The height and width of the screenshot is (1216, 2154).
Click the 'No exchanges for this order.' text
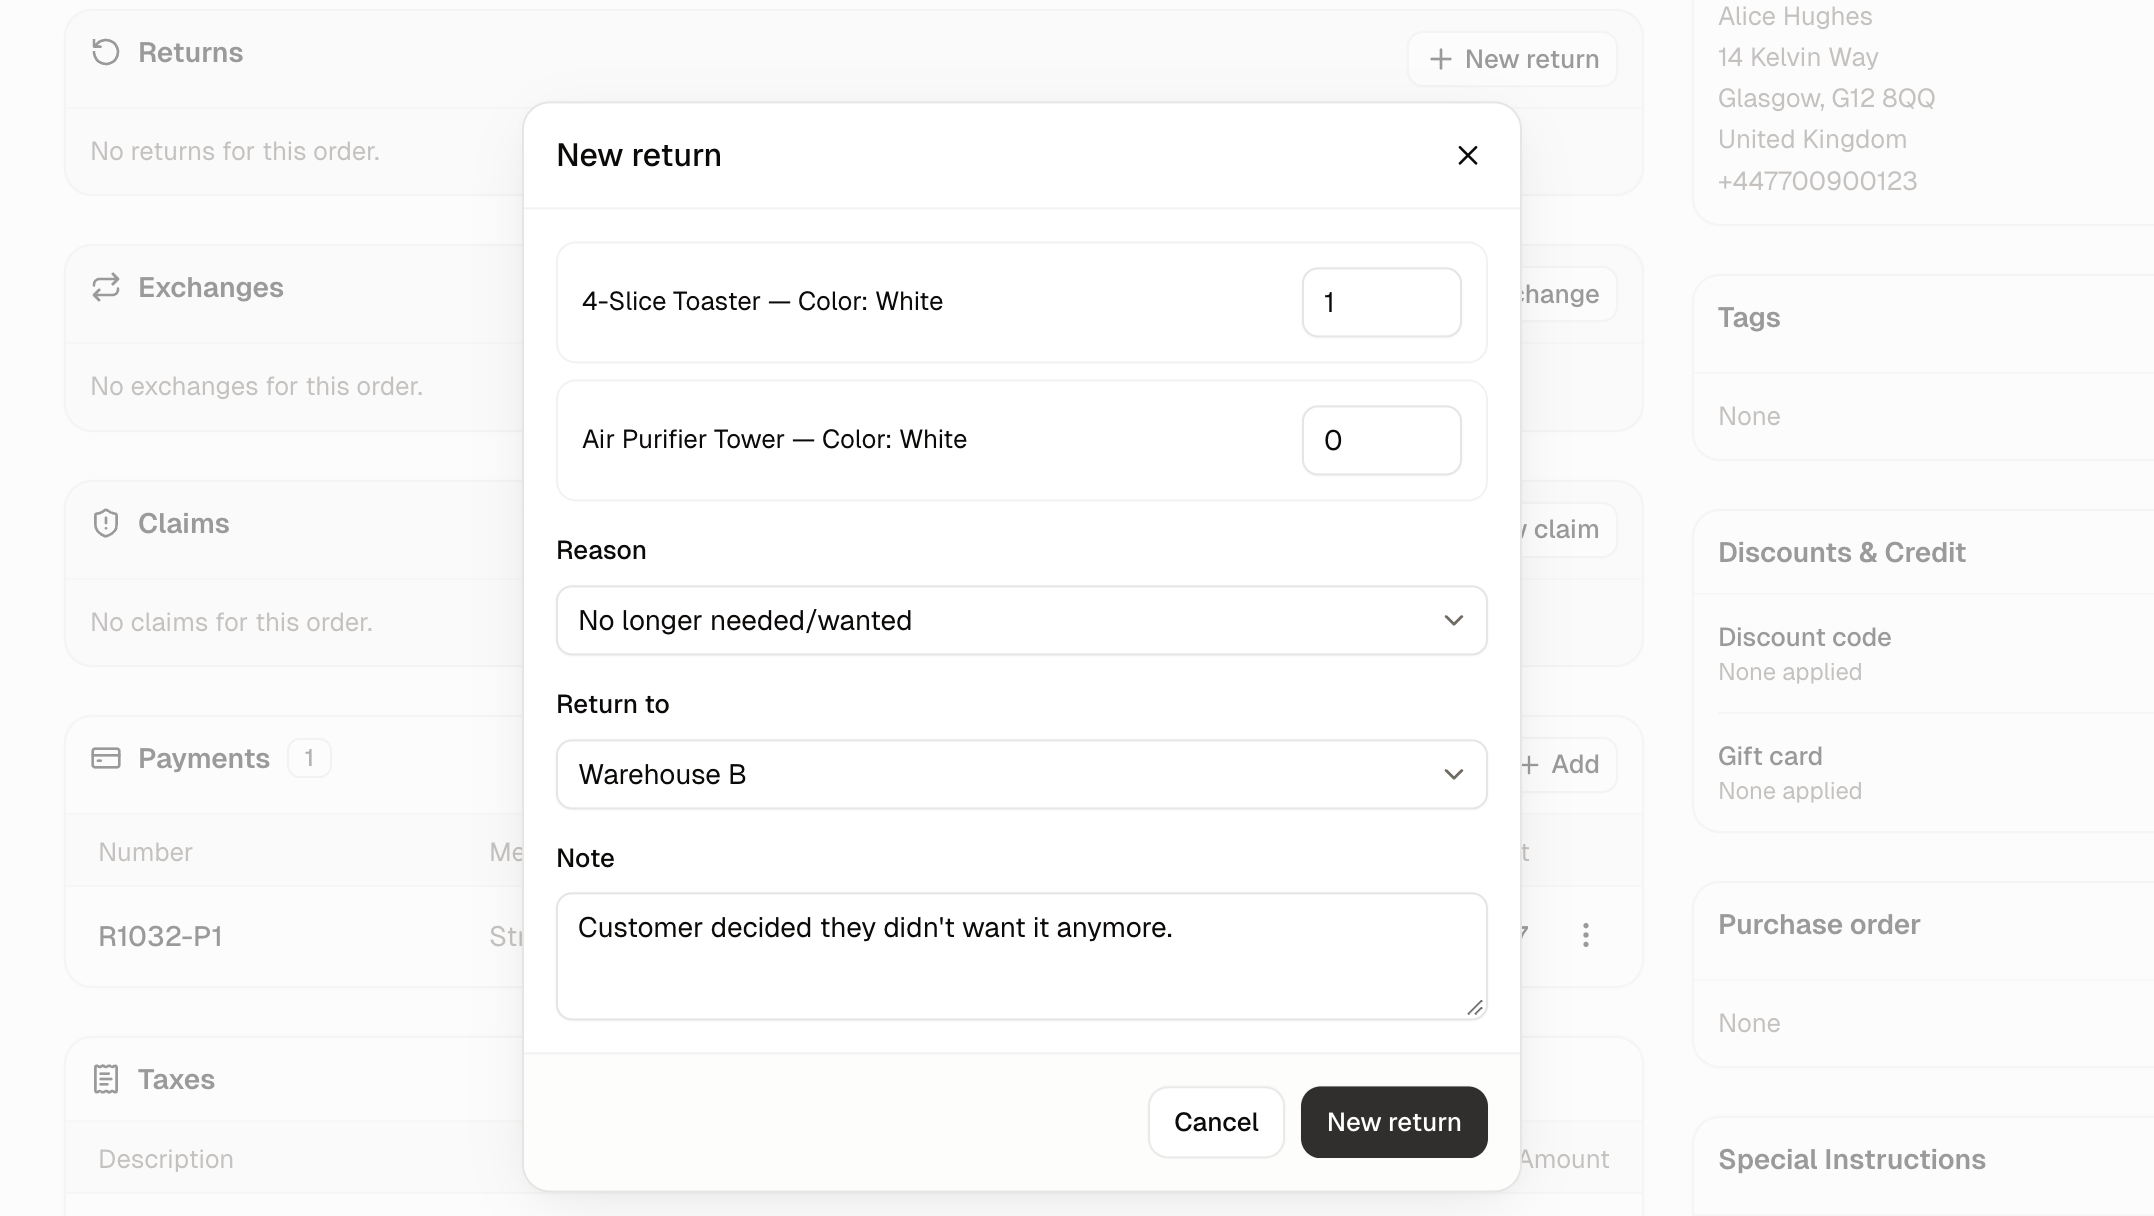[256, 386]
